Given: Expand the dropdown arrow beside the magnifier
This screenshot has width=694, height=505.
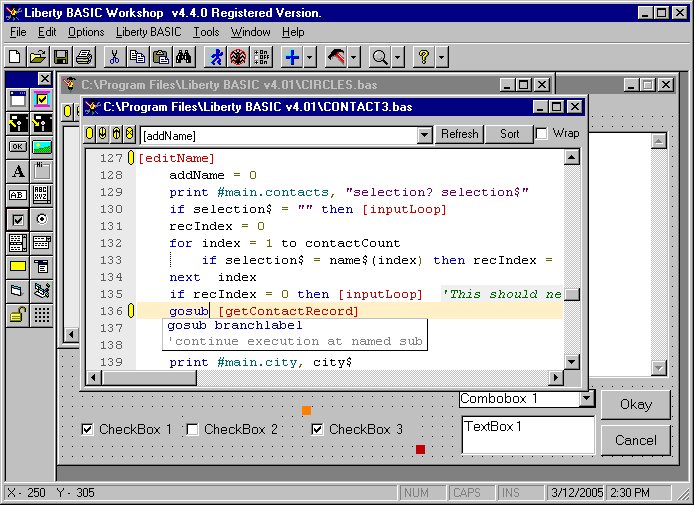Looking at the screenshot, I should point(397,57).
